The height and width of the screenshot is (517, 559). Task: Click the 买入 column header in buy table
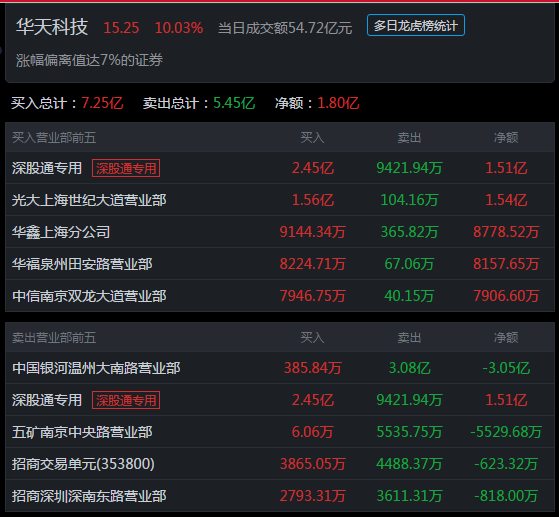pyautogui.click(x=312, y=138)
